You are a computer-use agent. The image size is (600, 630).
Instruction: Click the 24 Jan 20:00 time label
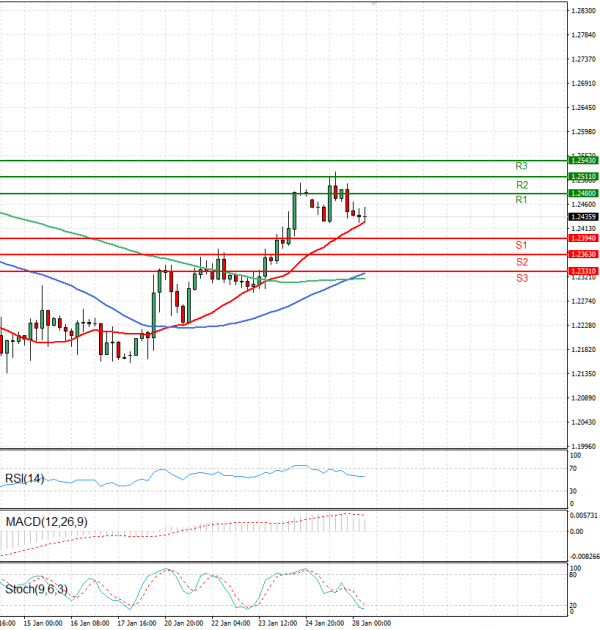pos(325,623)
